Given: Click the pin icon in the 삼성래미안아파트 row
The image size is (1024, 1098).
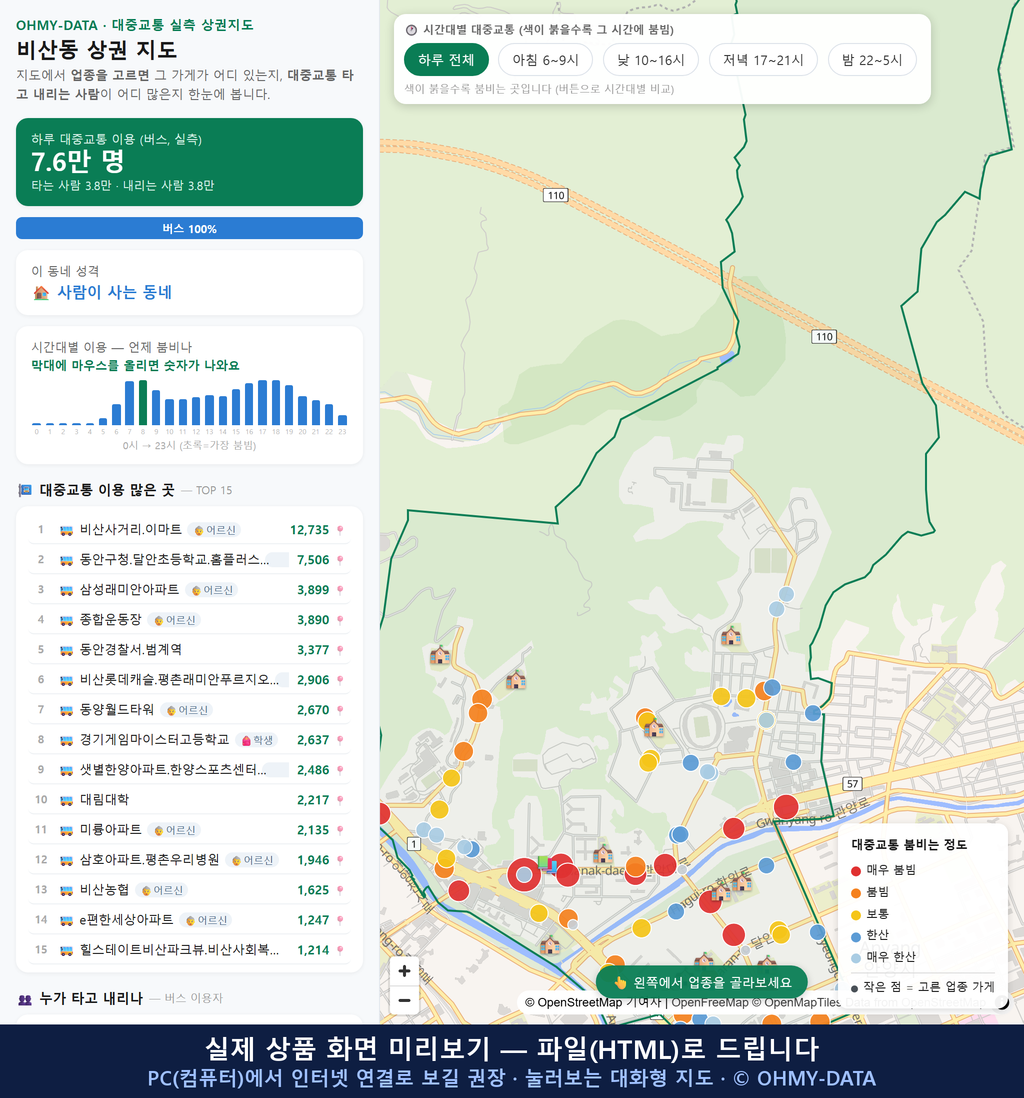Looking at the screenshot, I should pos(340,590).
